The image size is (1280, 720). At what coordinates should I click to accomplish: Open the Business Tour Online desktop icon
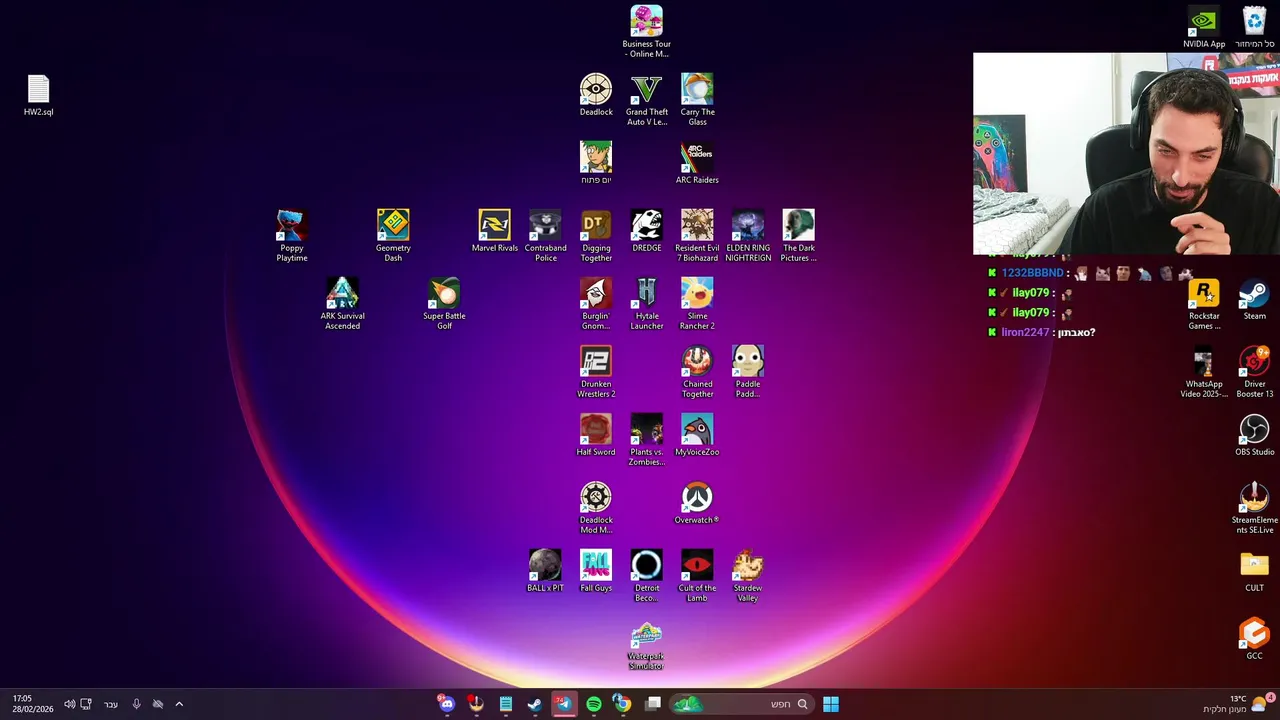pyautogui.click(x=646, y=31)
